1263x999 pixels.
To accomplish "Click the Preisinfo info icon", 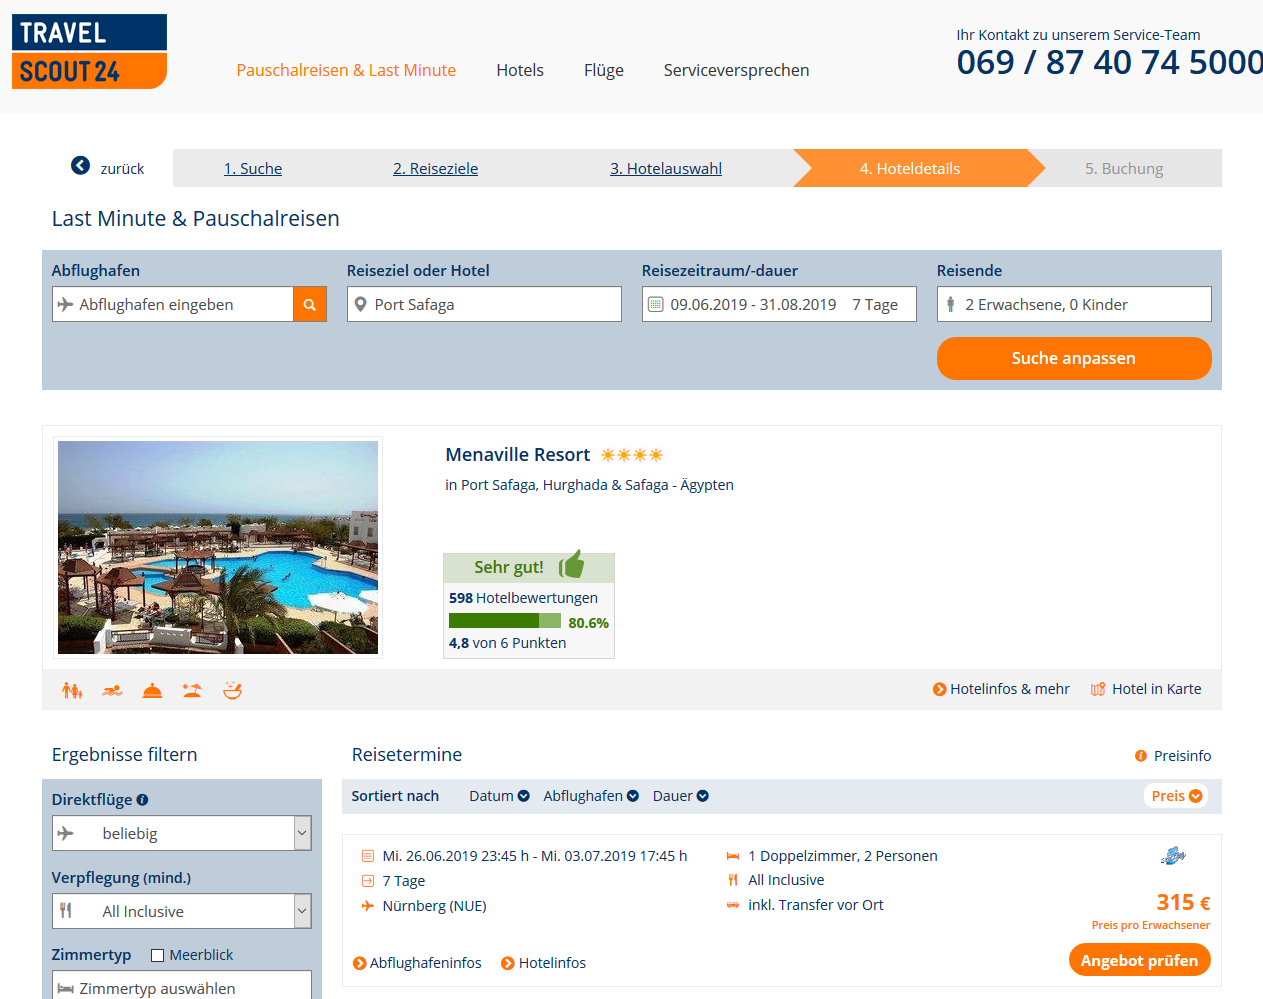I will [1141, 756].
